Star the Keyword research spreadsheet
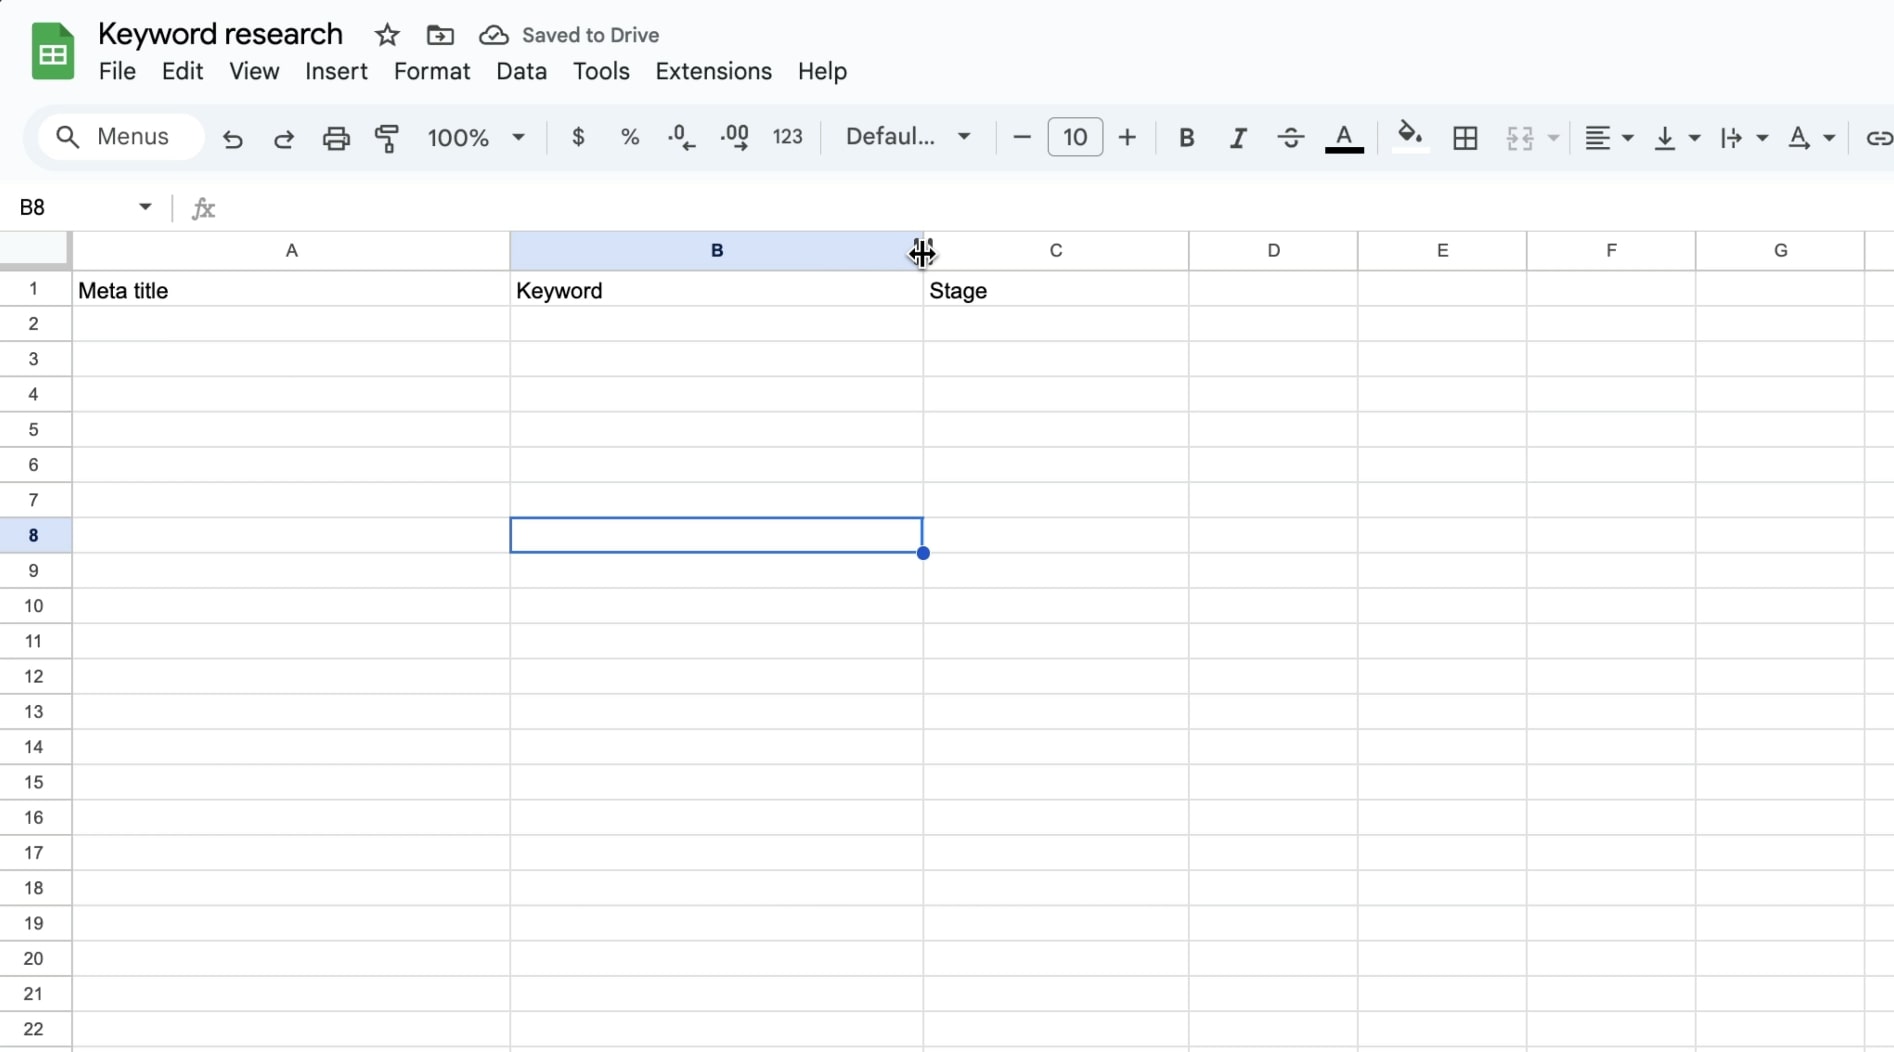The height and width of the screenshot is (1052, 1894). click(388, 34)
